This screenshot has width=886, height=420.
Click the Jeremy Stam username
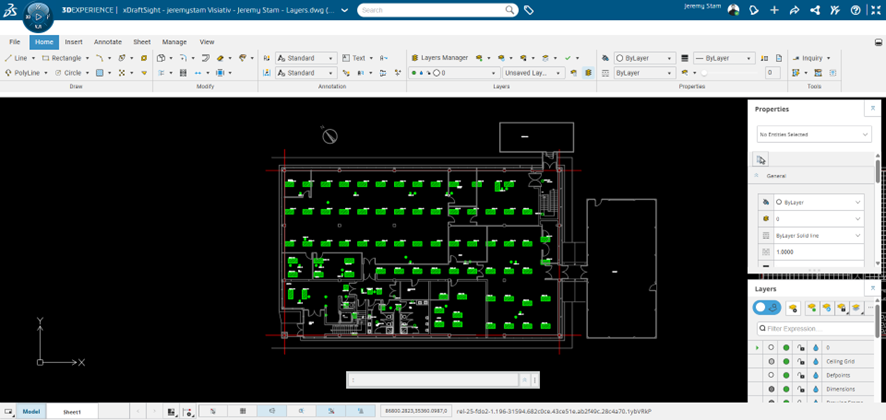702,6
